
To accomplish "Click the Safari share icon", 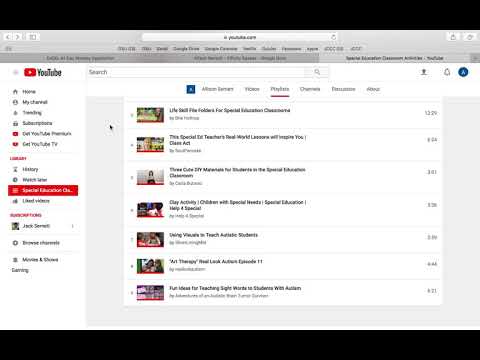I will (453, 37).
